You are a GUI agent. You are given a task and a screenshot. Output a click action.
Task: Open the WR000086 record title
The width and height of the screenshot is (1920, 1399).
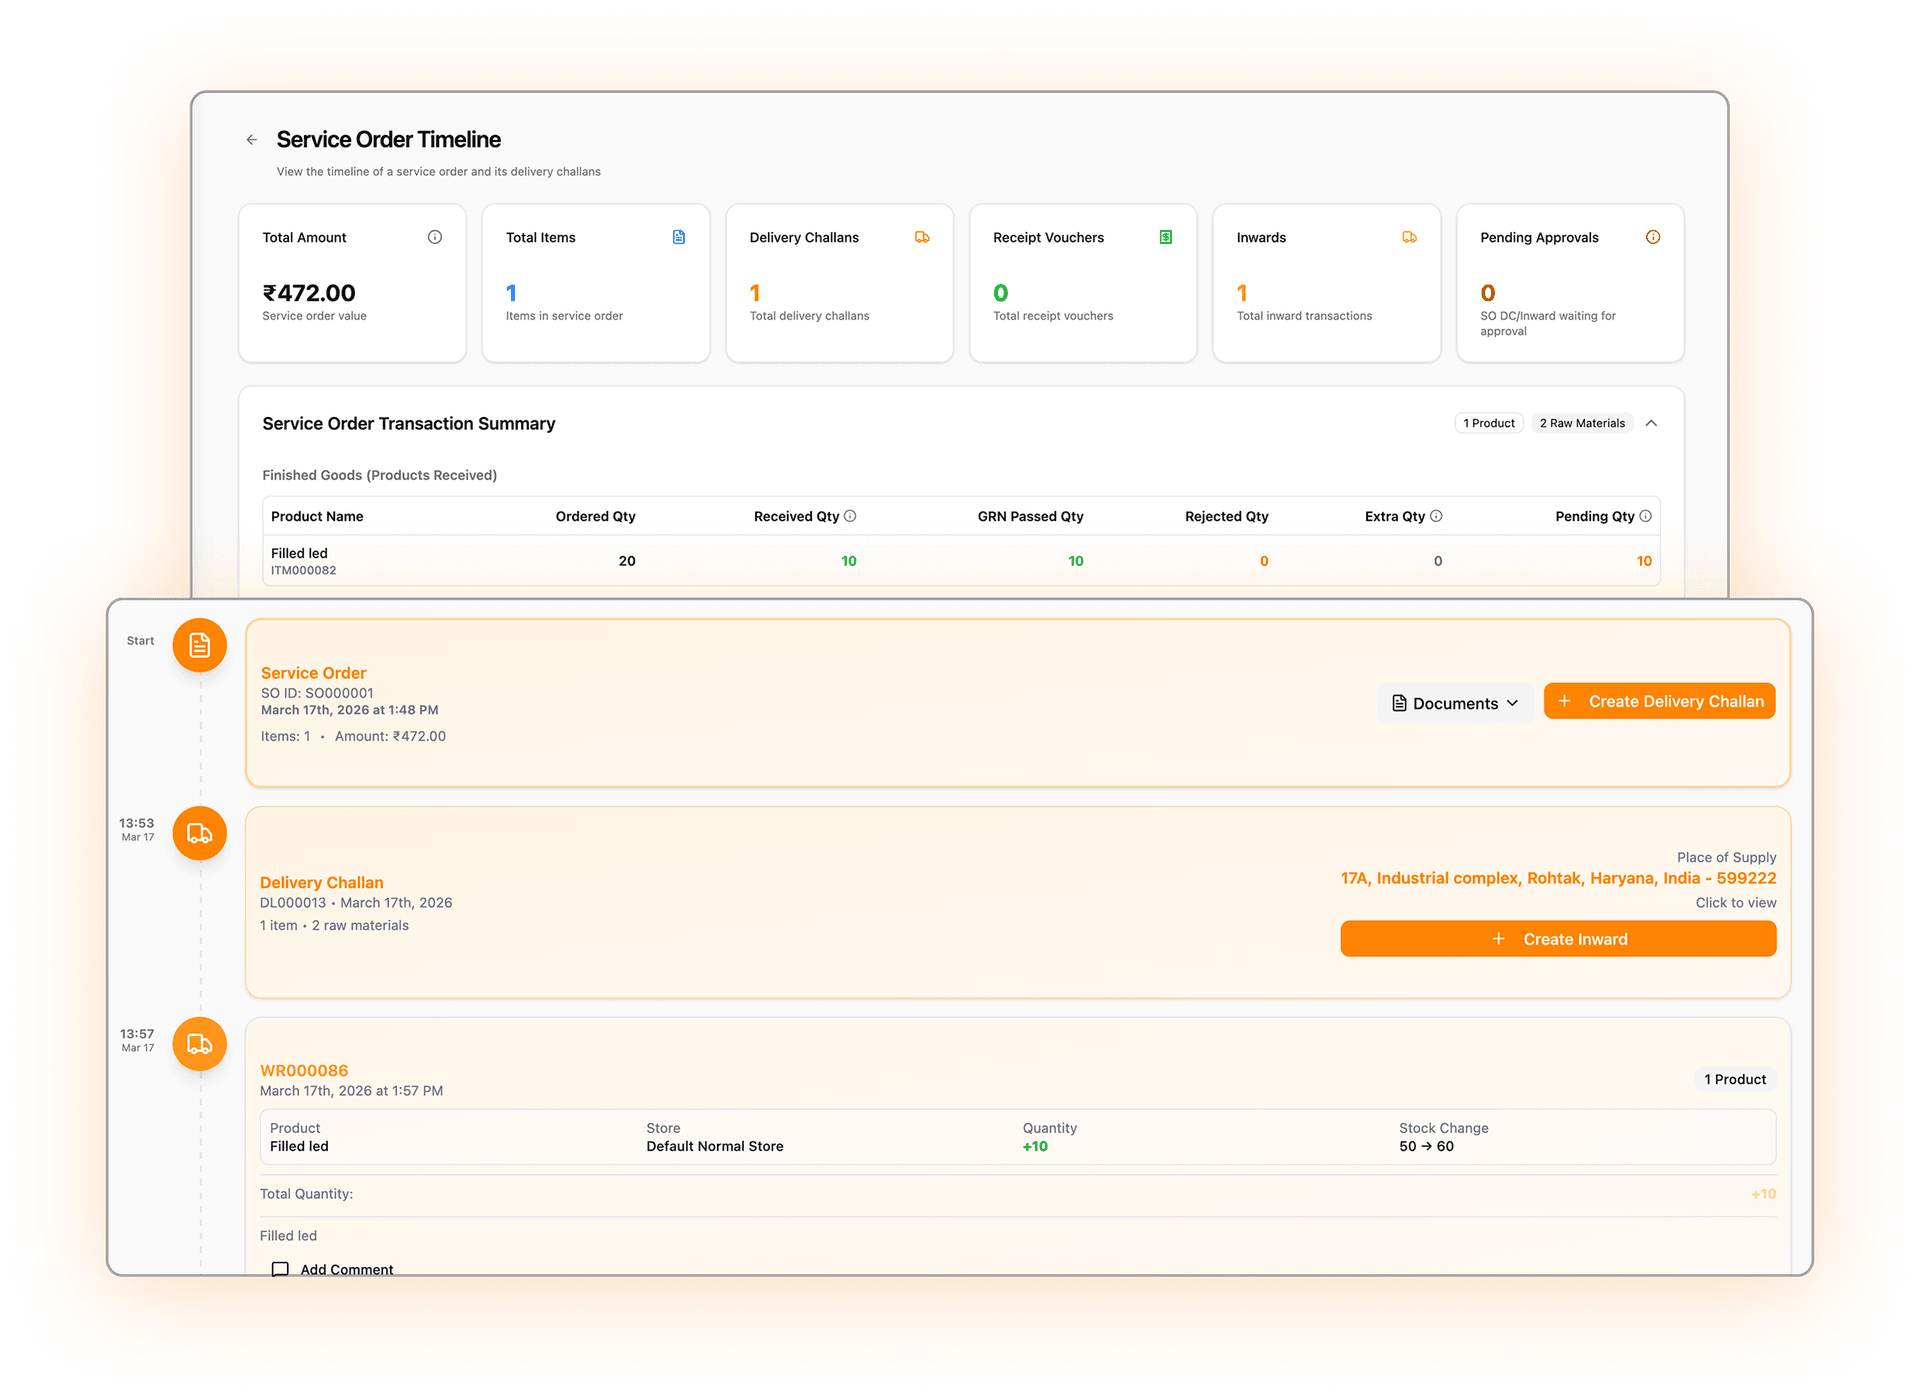coord(304,1070)
